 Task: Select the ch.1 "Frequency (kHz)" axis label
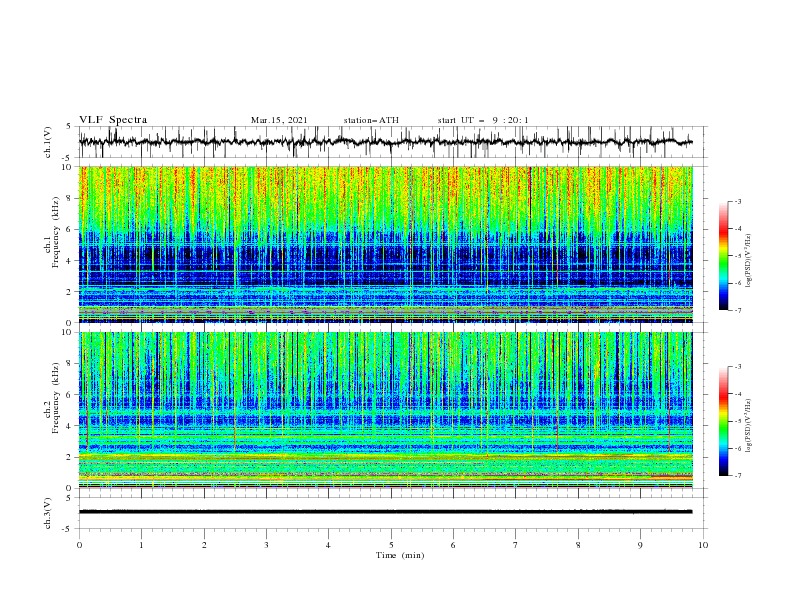click(x=56, y=233)
